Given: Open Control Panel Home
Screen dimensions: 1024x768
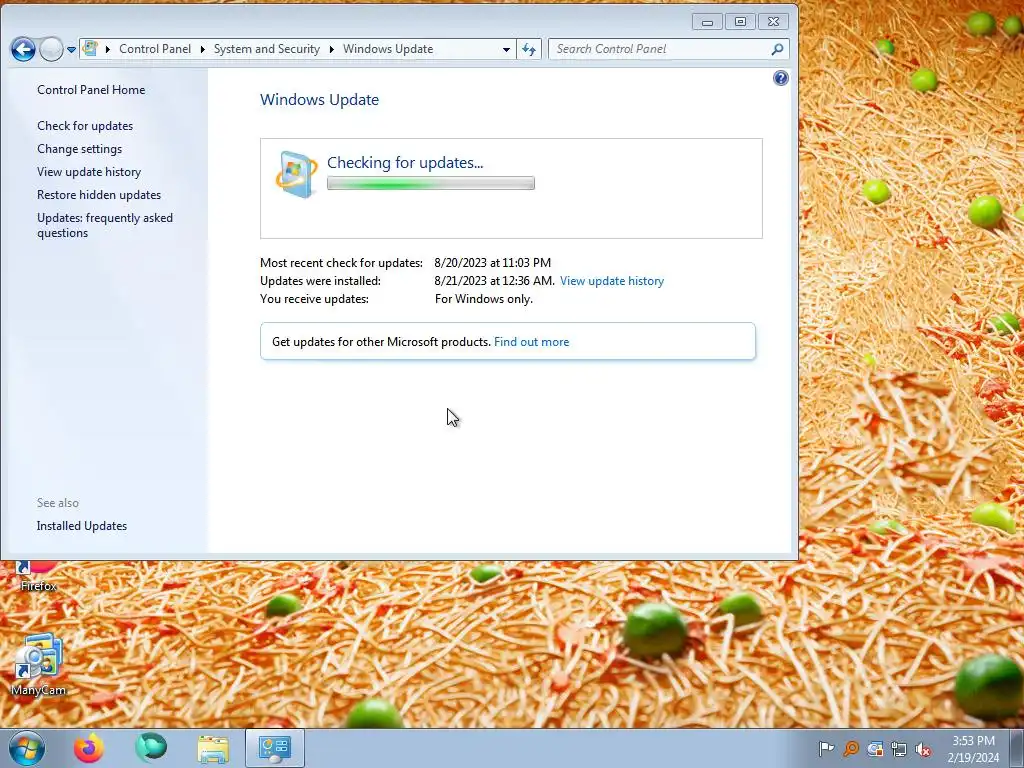Looking at the screenshot, I should [91, 89].
